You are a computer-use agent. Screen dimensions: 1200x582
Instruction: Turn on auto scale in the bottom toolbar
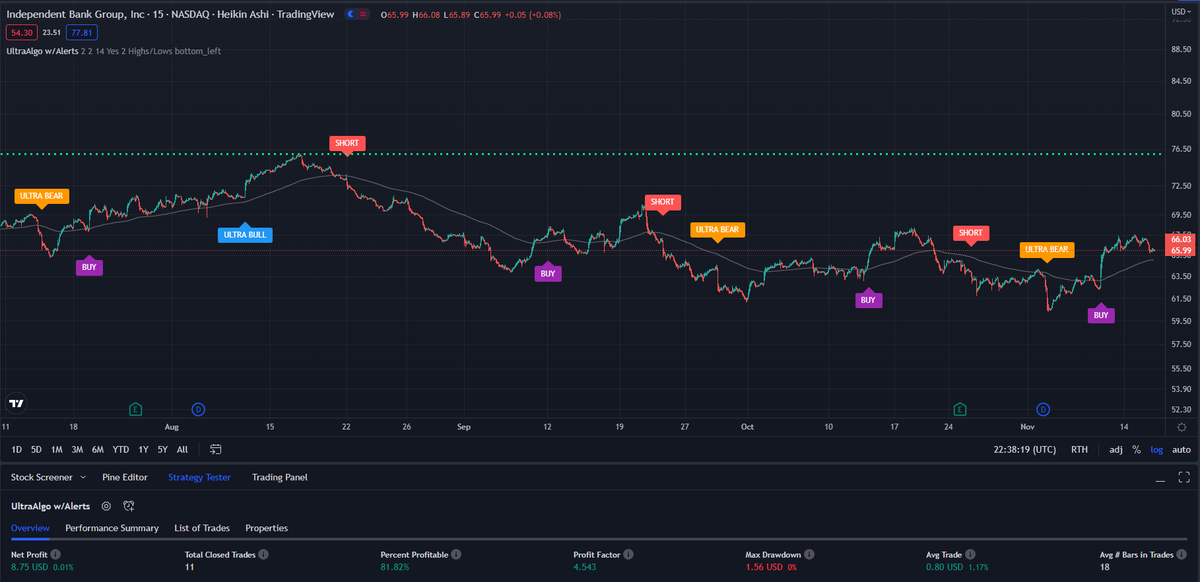tap(1182, 449)
